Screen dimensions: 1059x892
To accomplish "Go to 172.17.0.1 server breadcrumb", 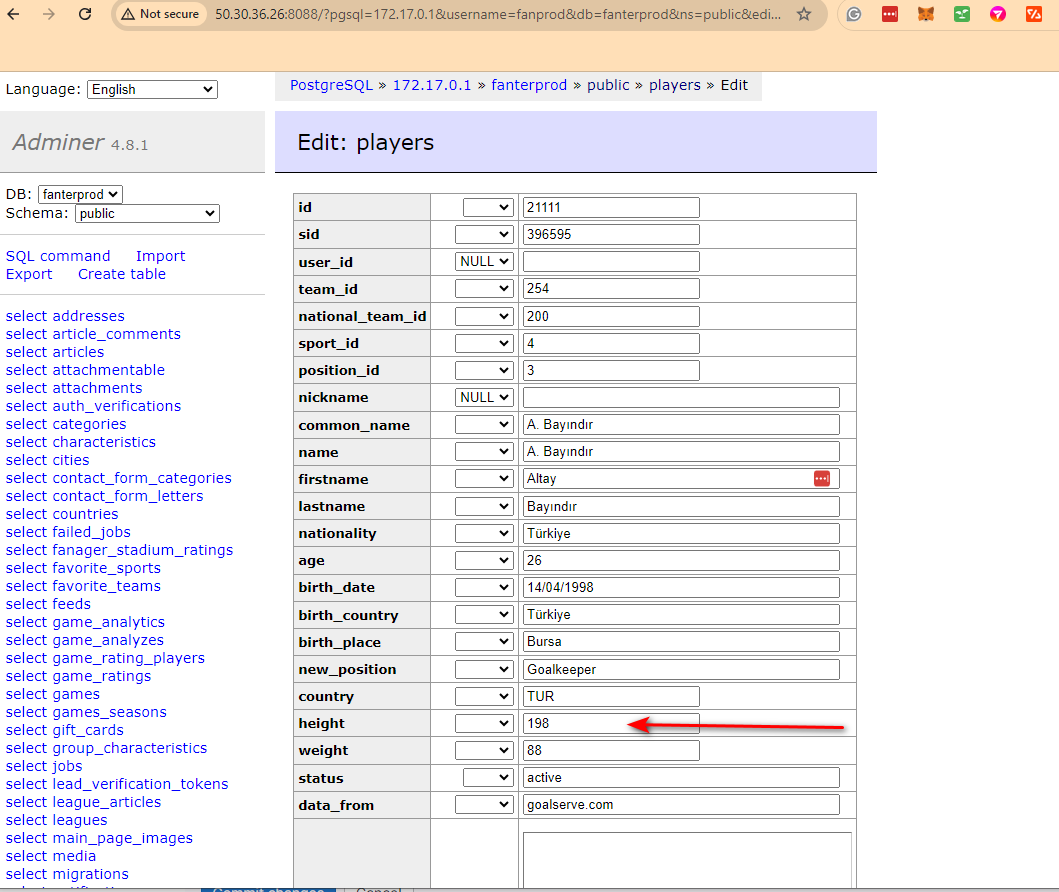I will (x=432, y=85).
